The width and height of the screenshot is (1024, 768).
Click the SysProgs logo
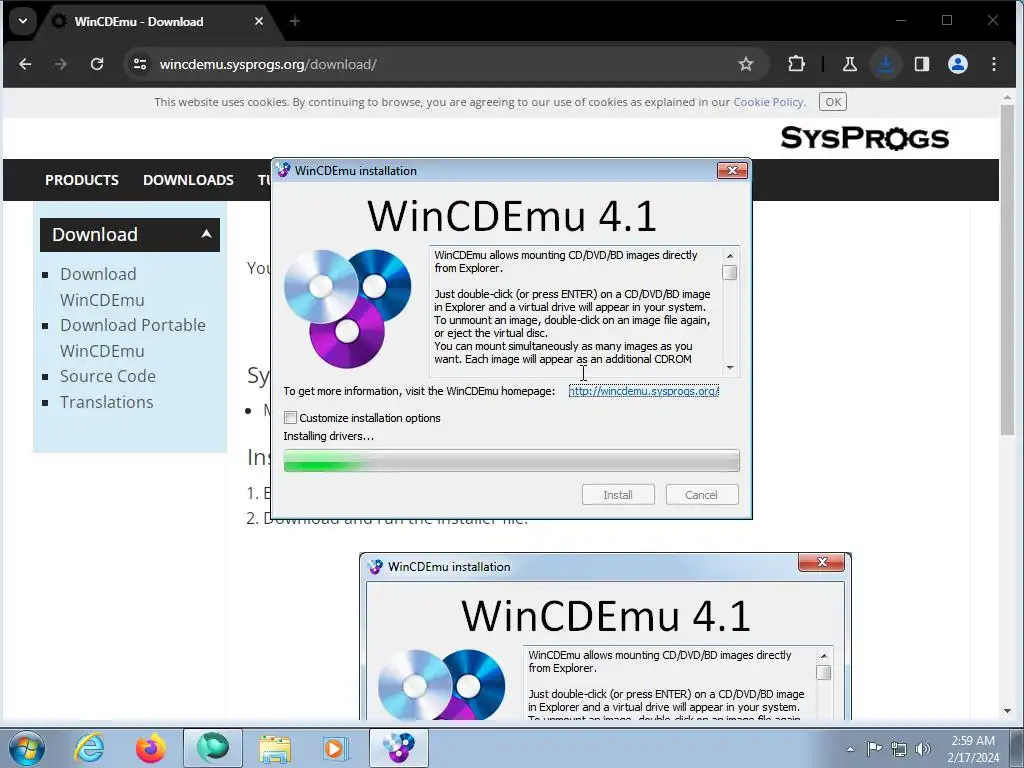[865, 138]
